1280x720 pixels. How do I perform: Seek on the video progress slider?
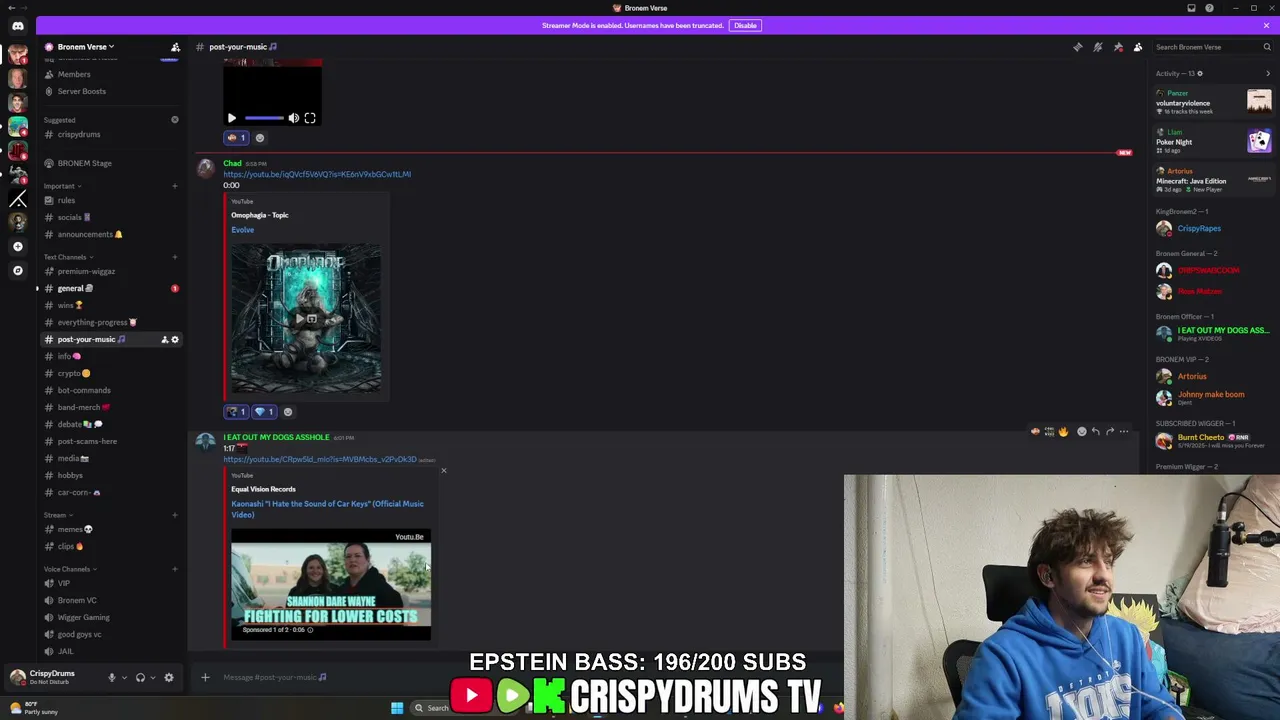click(264, 118)
